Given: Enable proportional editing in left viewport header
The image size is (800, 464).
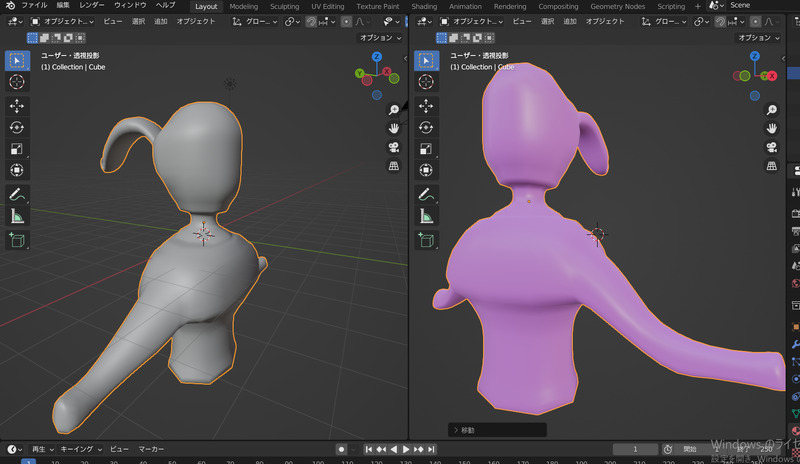Looking at the screenshot, I should (346, 21).
